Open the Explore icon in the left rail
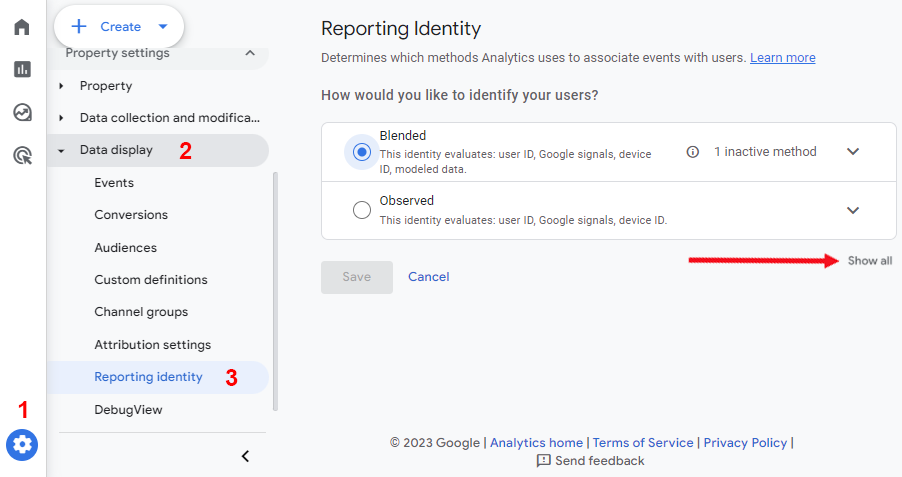 pyautogui.click(x=22, y=112)
